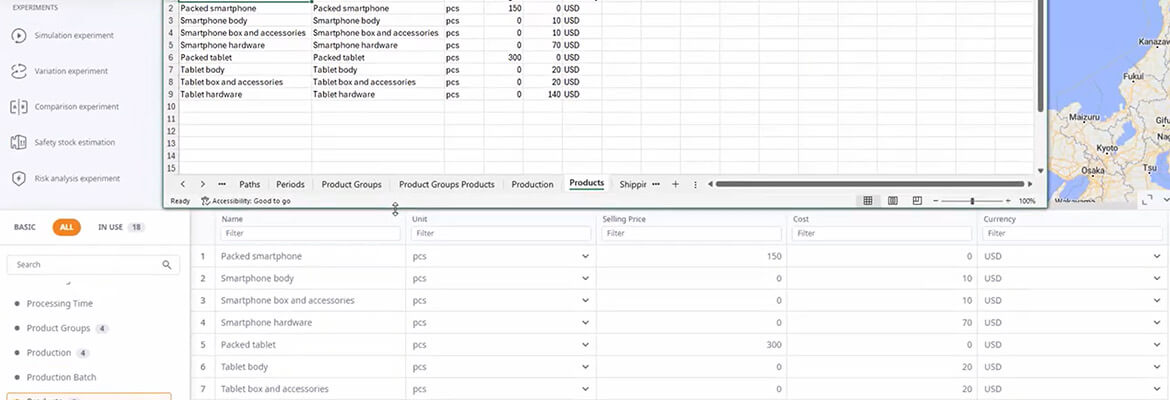Screen dimensions: 1170x400
Task: Click the search magnifier icon
Action: click(x=167, y=265)
